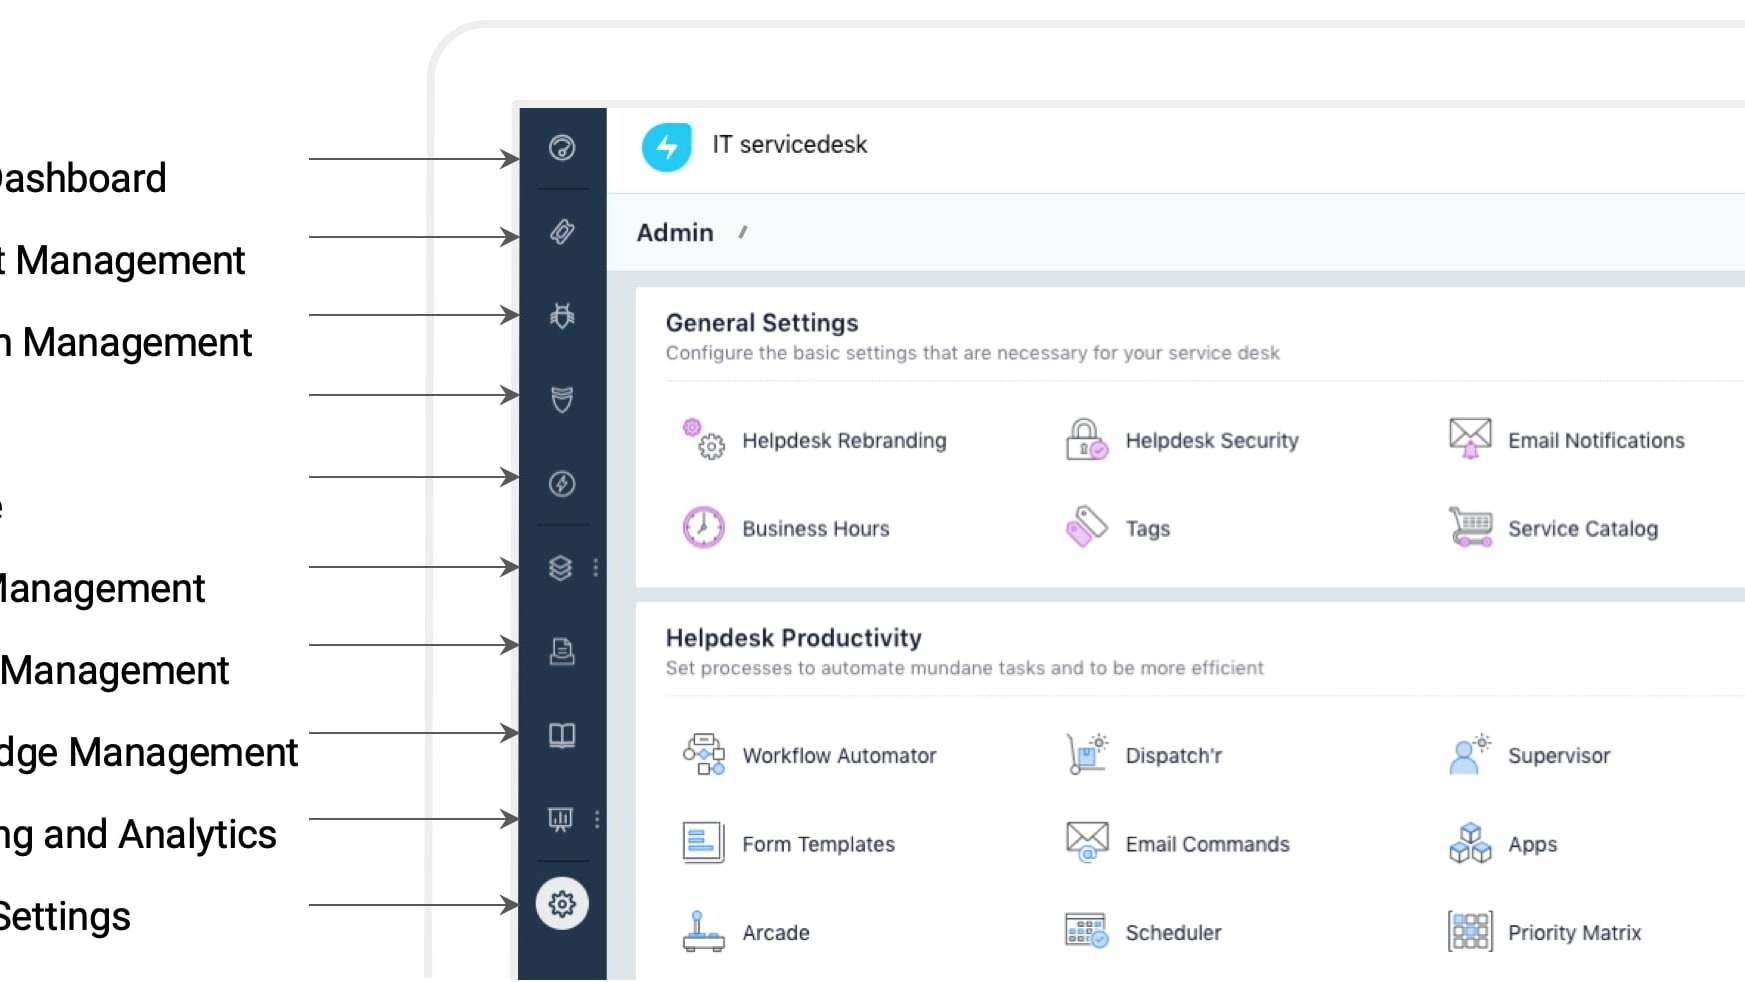Open the Assets stacked-layers icon in sidebar
The width and height of the screenshot is (1745, 982).
tap(561, 568)
